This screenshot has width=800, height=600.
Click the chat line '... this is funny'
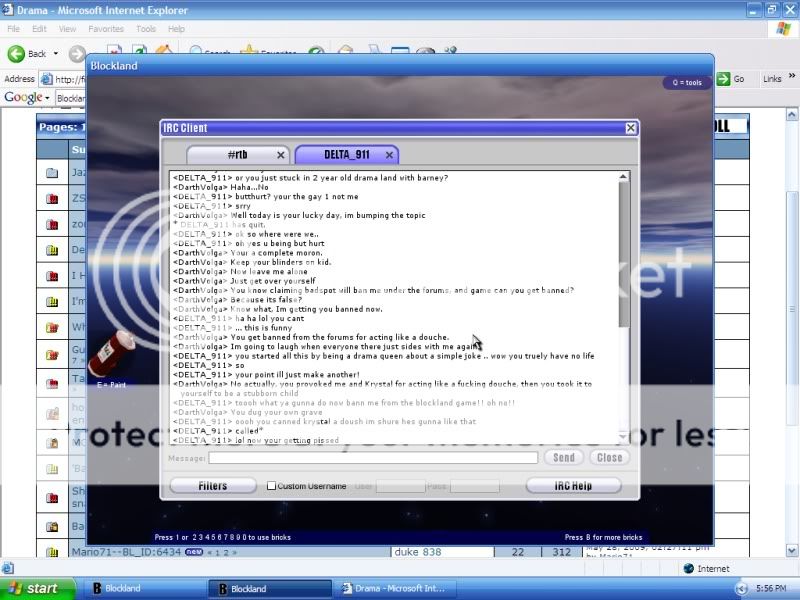[232, 328]
